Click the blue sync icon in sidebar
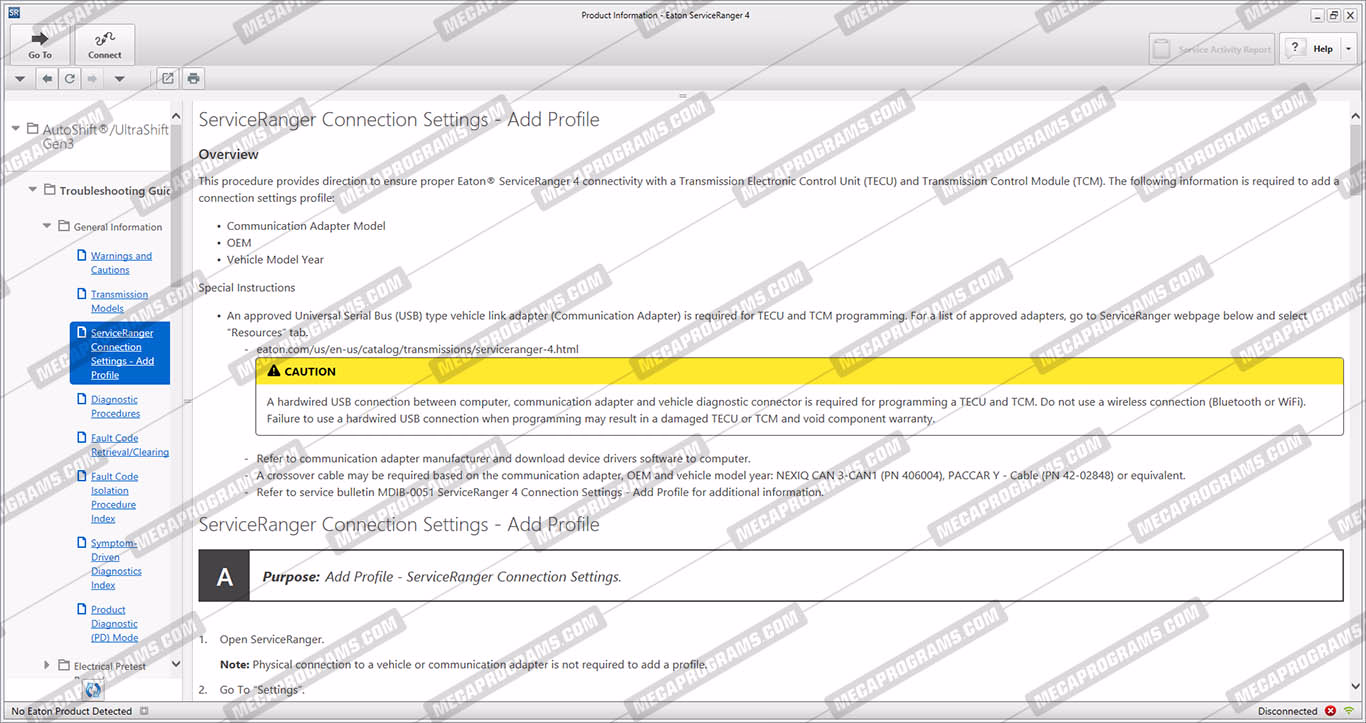Viewport: 1366px width, 723px height. pos(92,689)
